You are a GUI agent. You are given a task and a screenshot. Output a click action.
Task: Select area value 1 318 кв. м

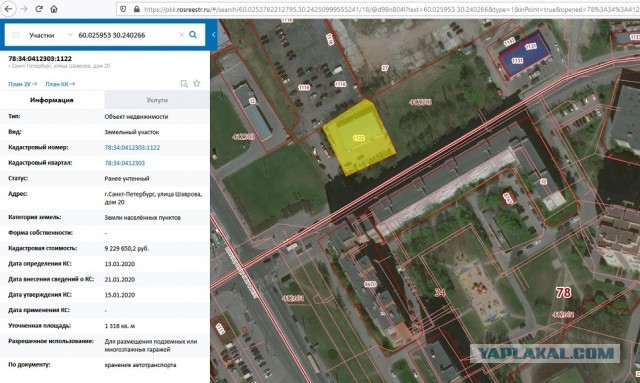click(120, 326)
